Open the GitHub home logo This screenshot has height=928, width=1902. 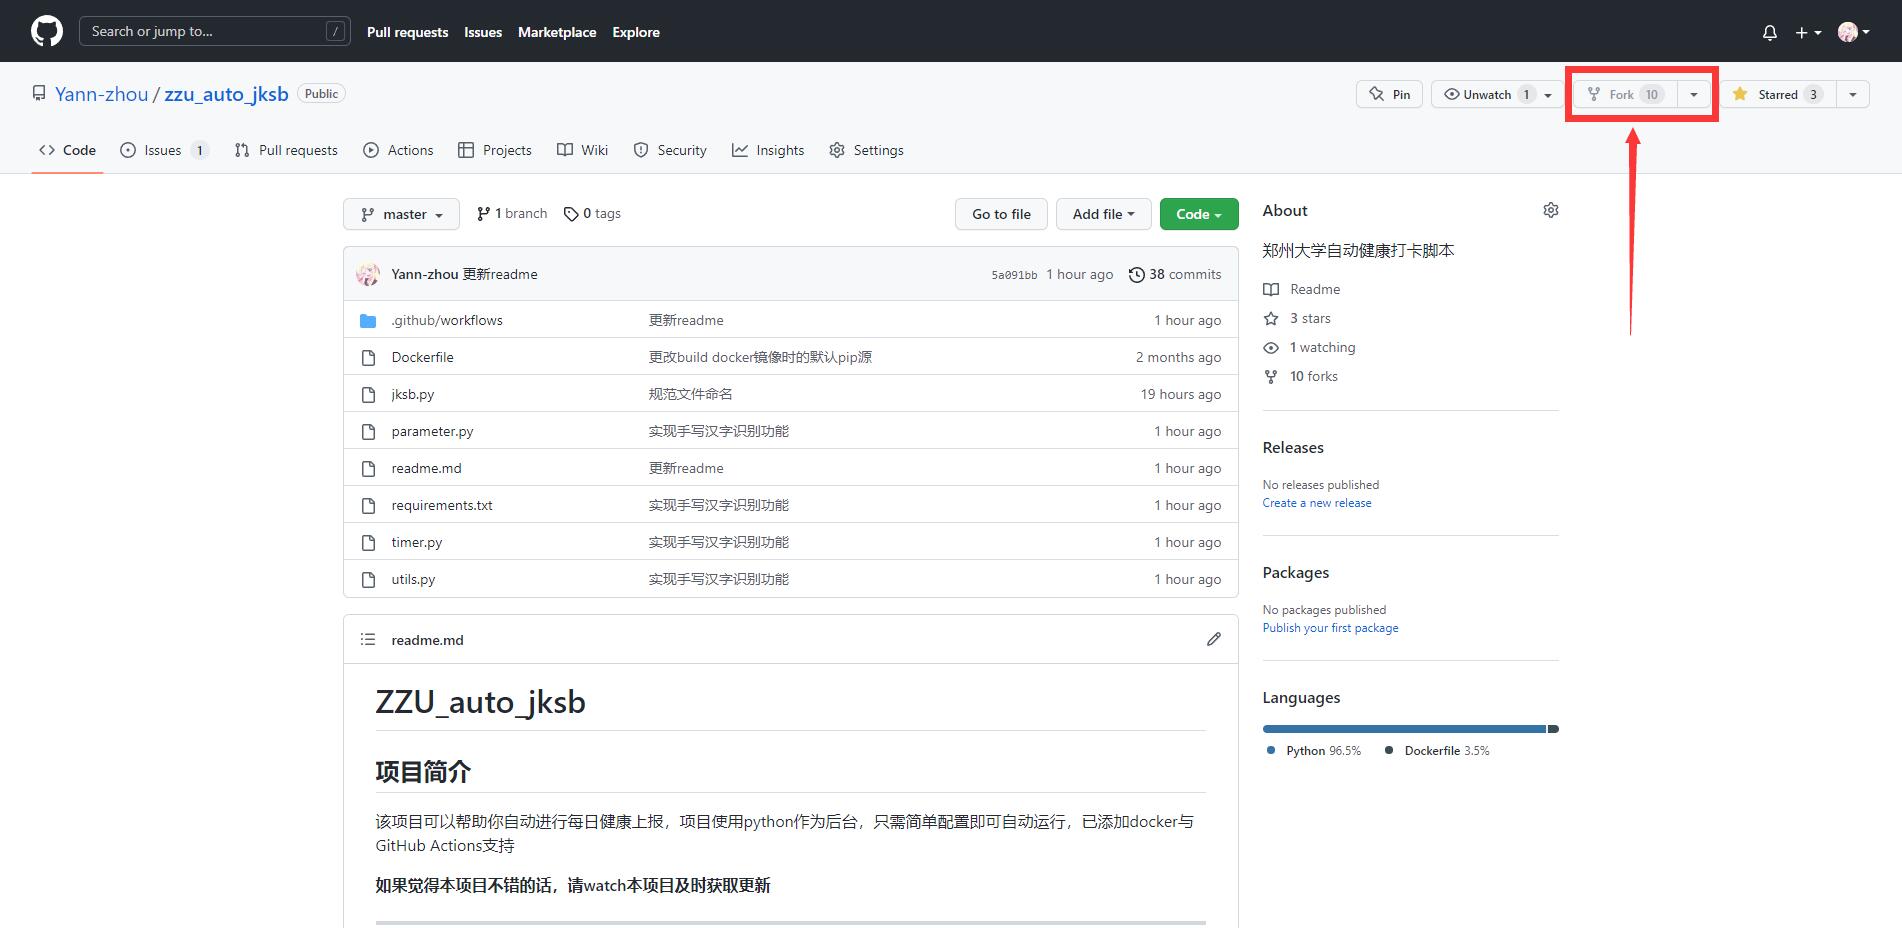[47, 31]
